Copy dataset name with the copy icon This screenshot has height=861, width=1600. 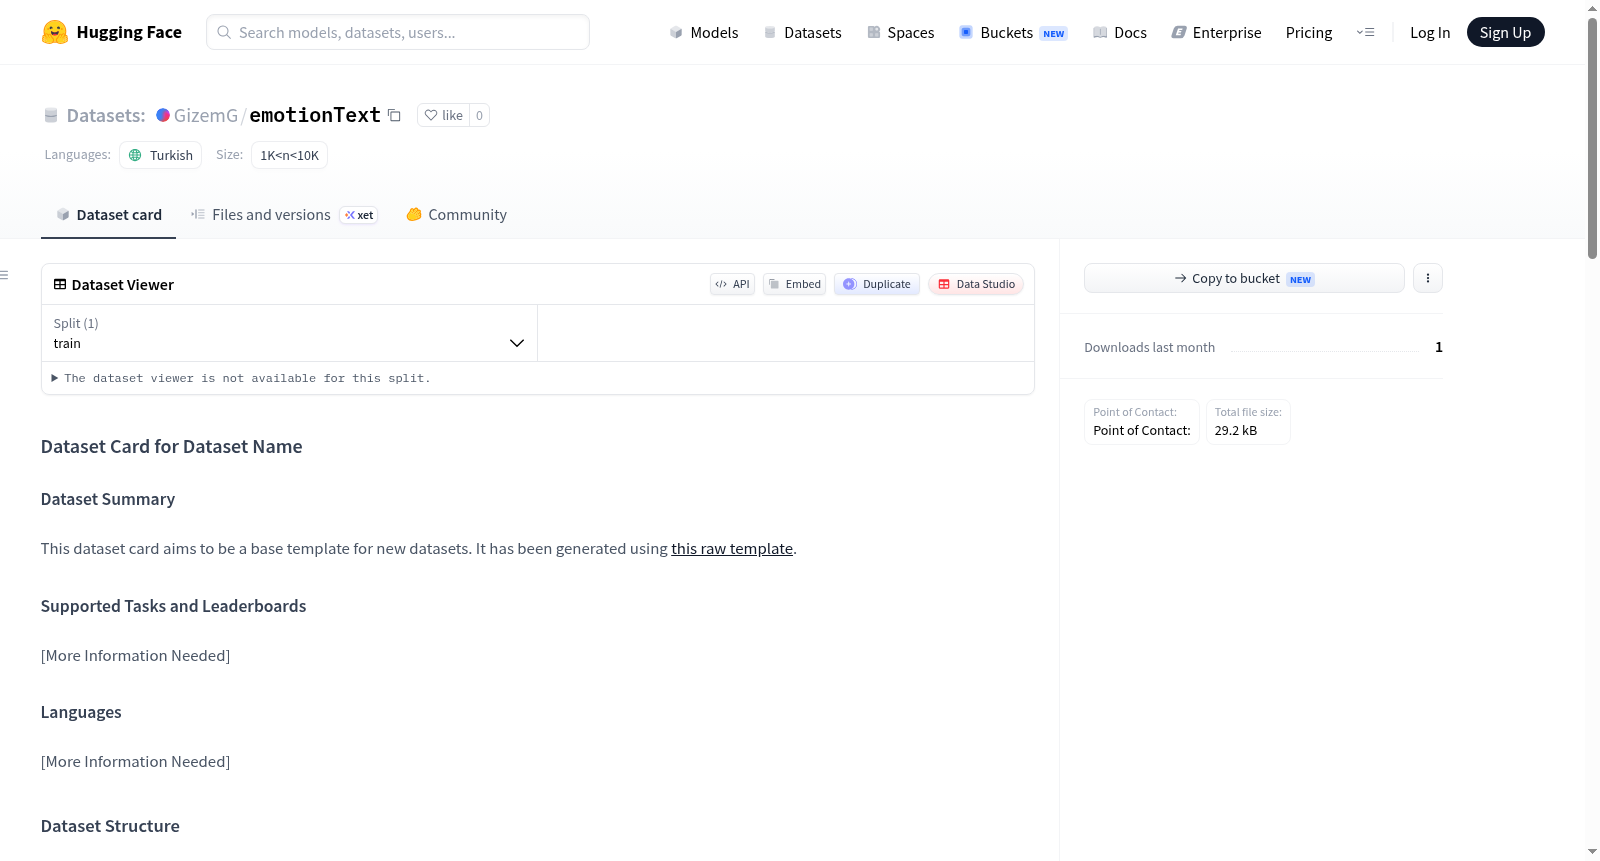[394, 115]
